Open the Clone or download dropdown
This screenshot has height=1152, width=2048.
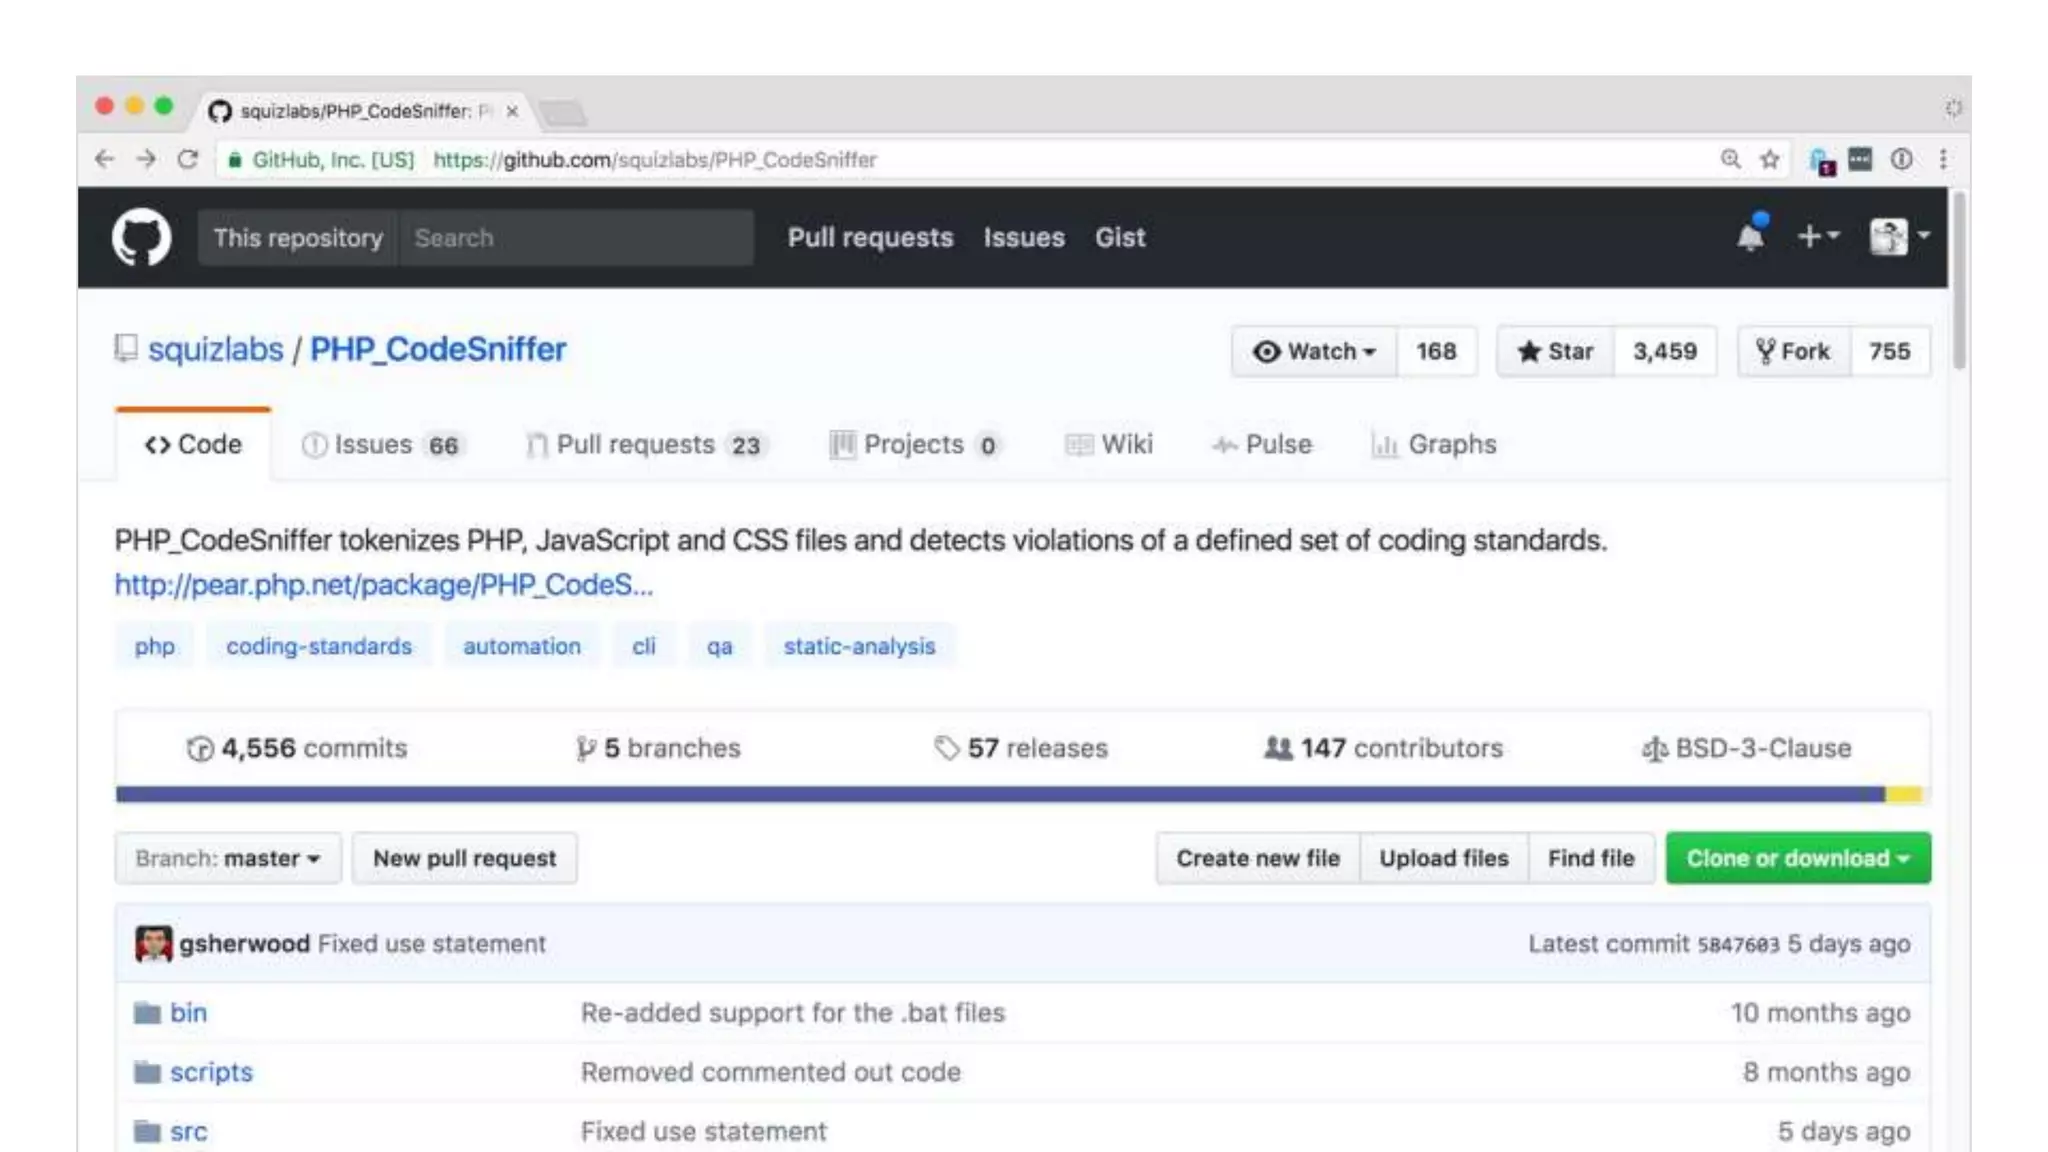pos(1797,858)
